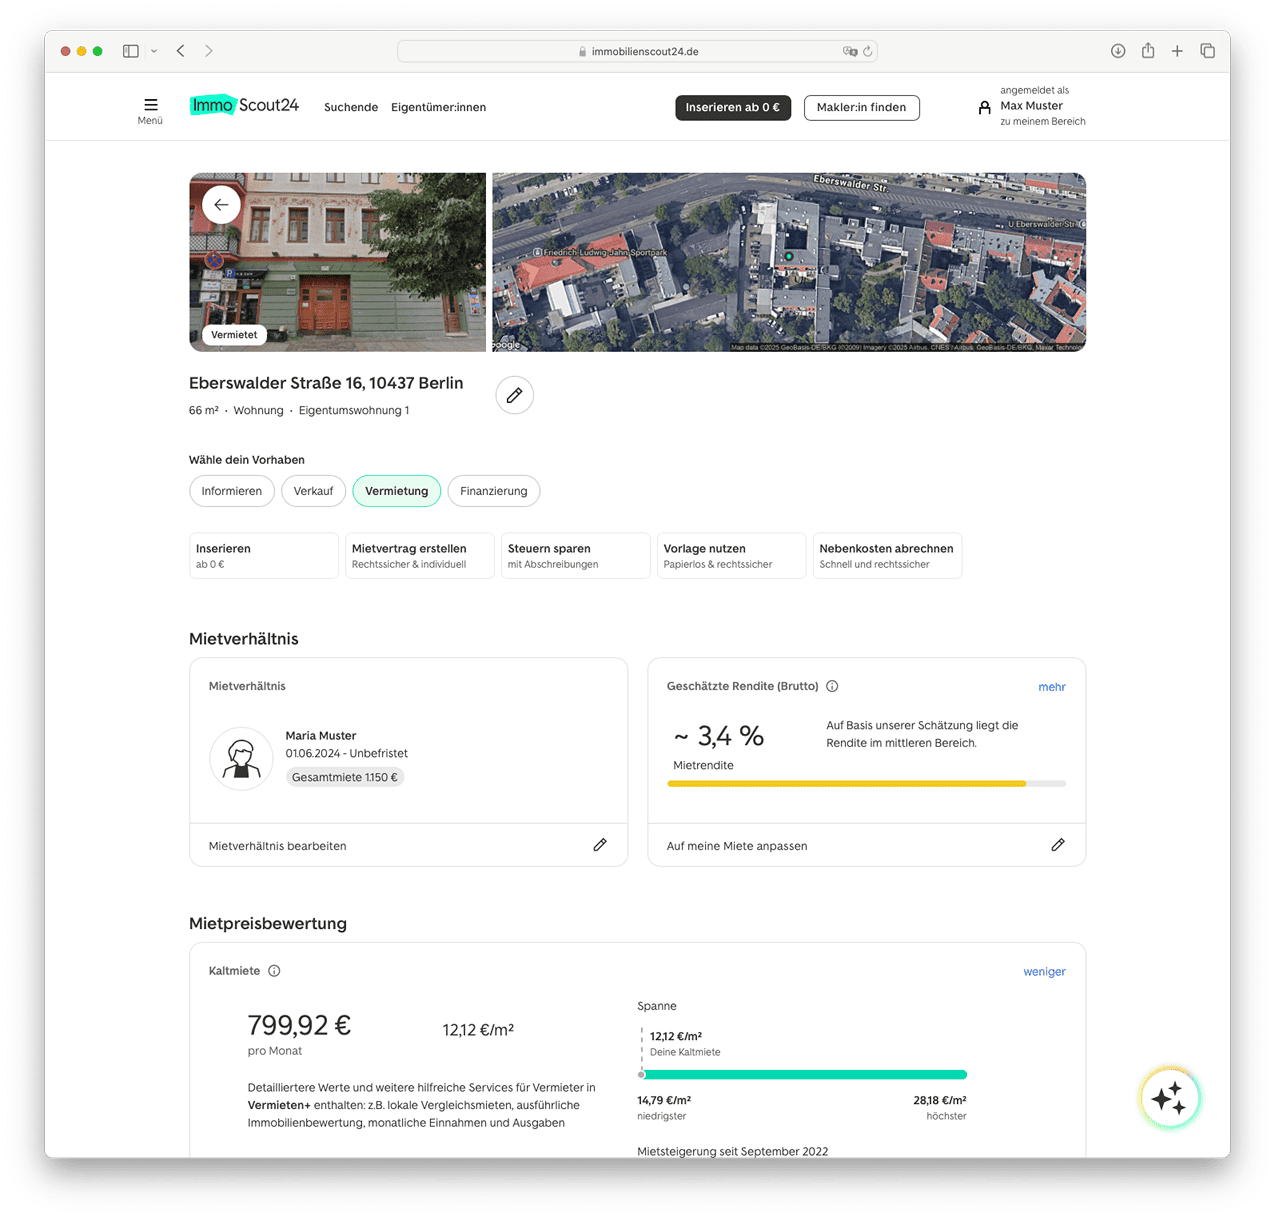This screenshot has height=1217, width=1275.
Task: Select the Finanzierung option
Action: coord(493,491)
